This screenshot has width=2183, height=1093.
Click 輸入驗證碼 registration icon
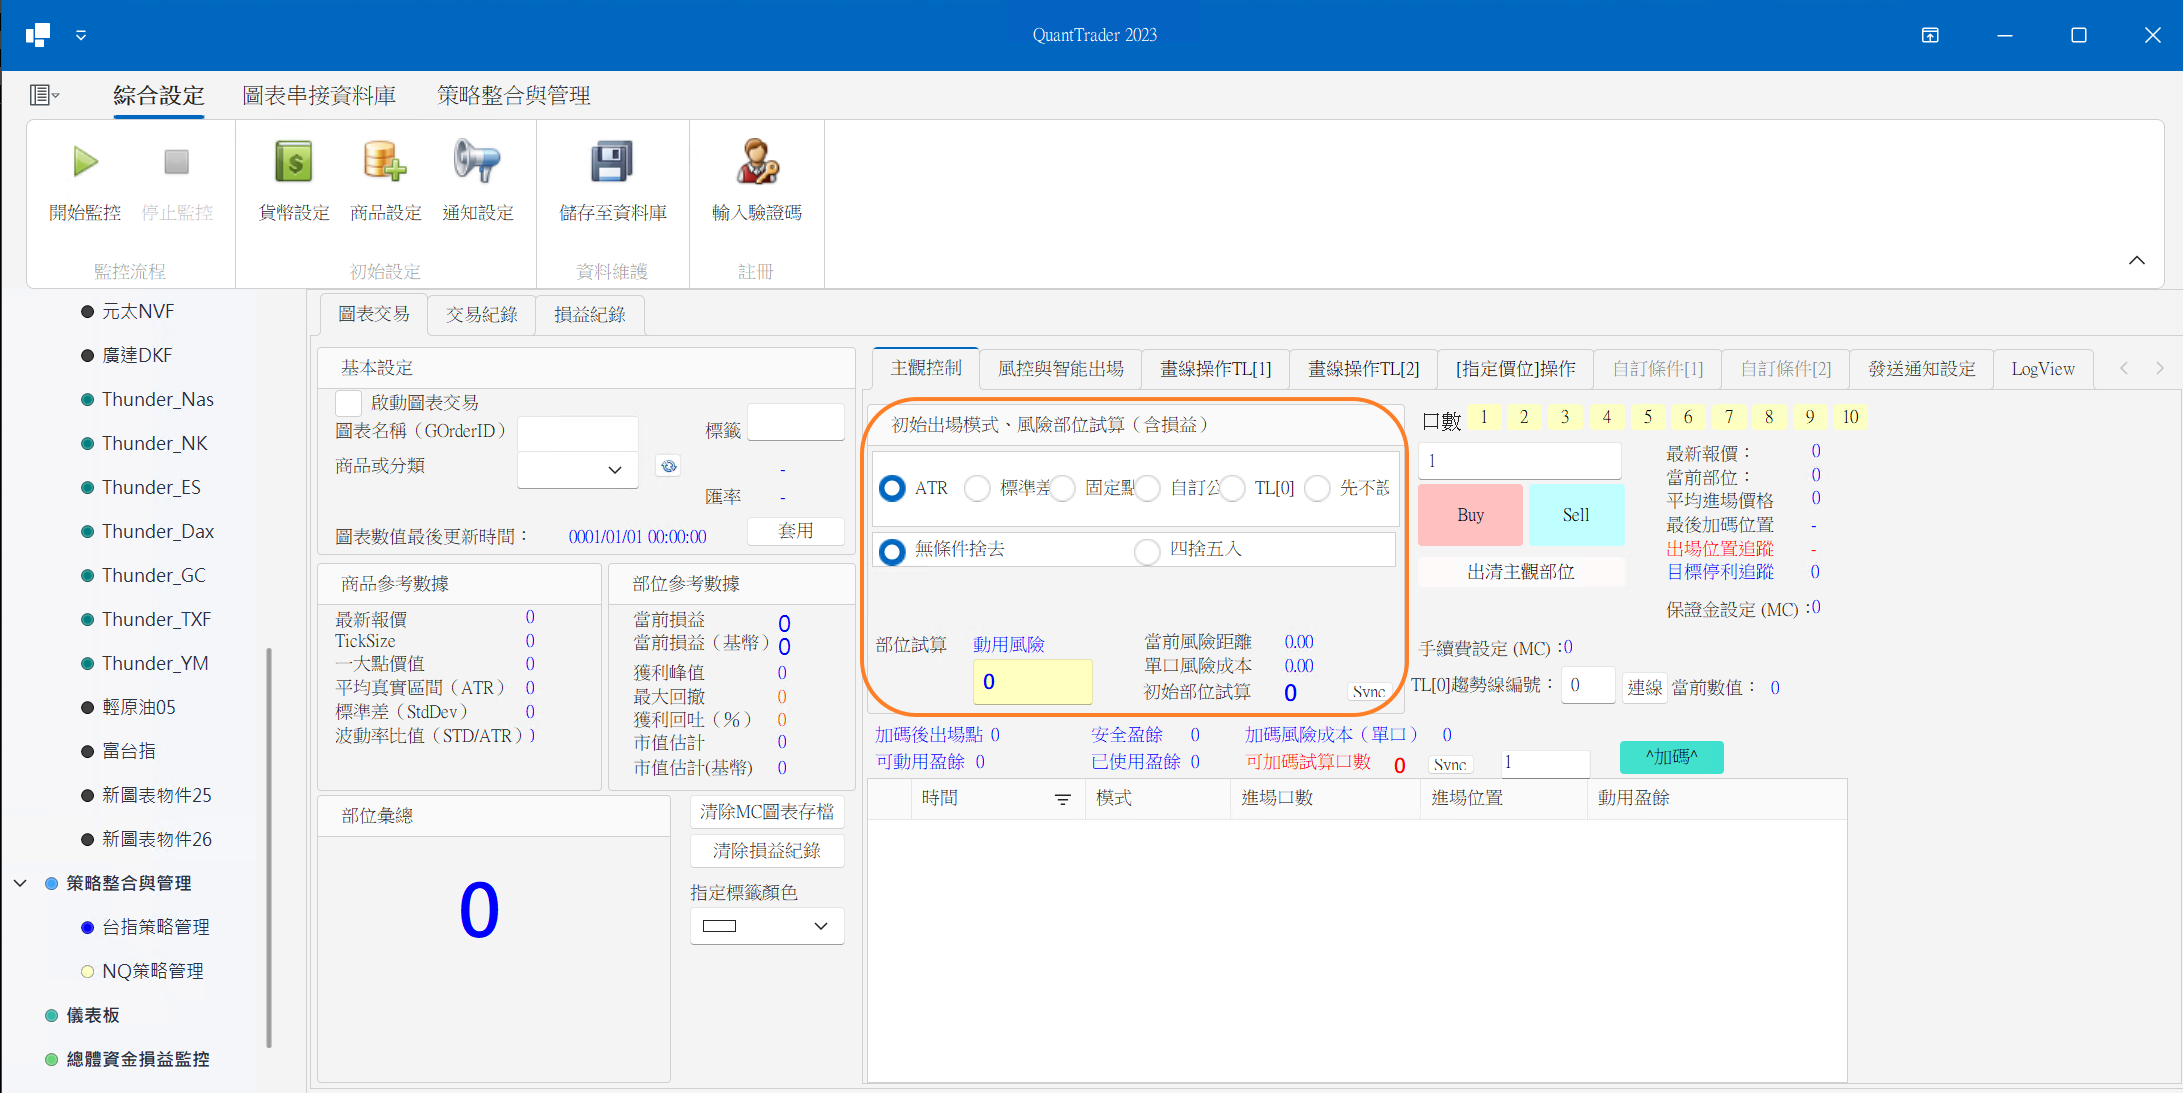point(757,162)
